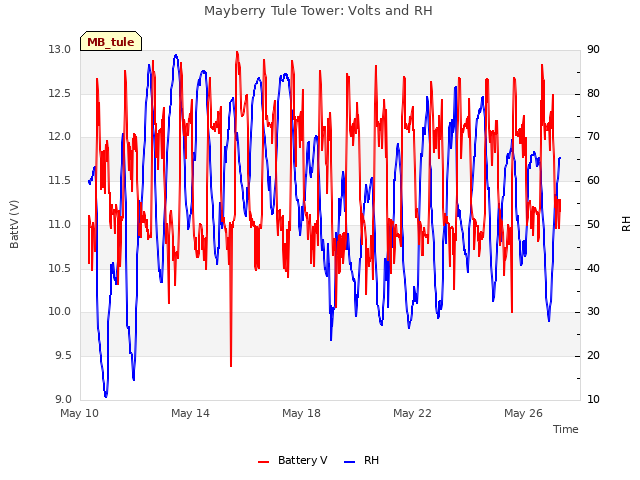Click the 11.0 left axis tick label
This screenshot has width=640, height=480.
(x=60, y=224)
